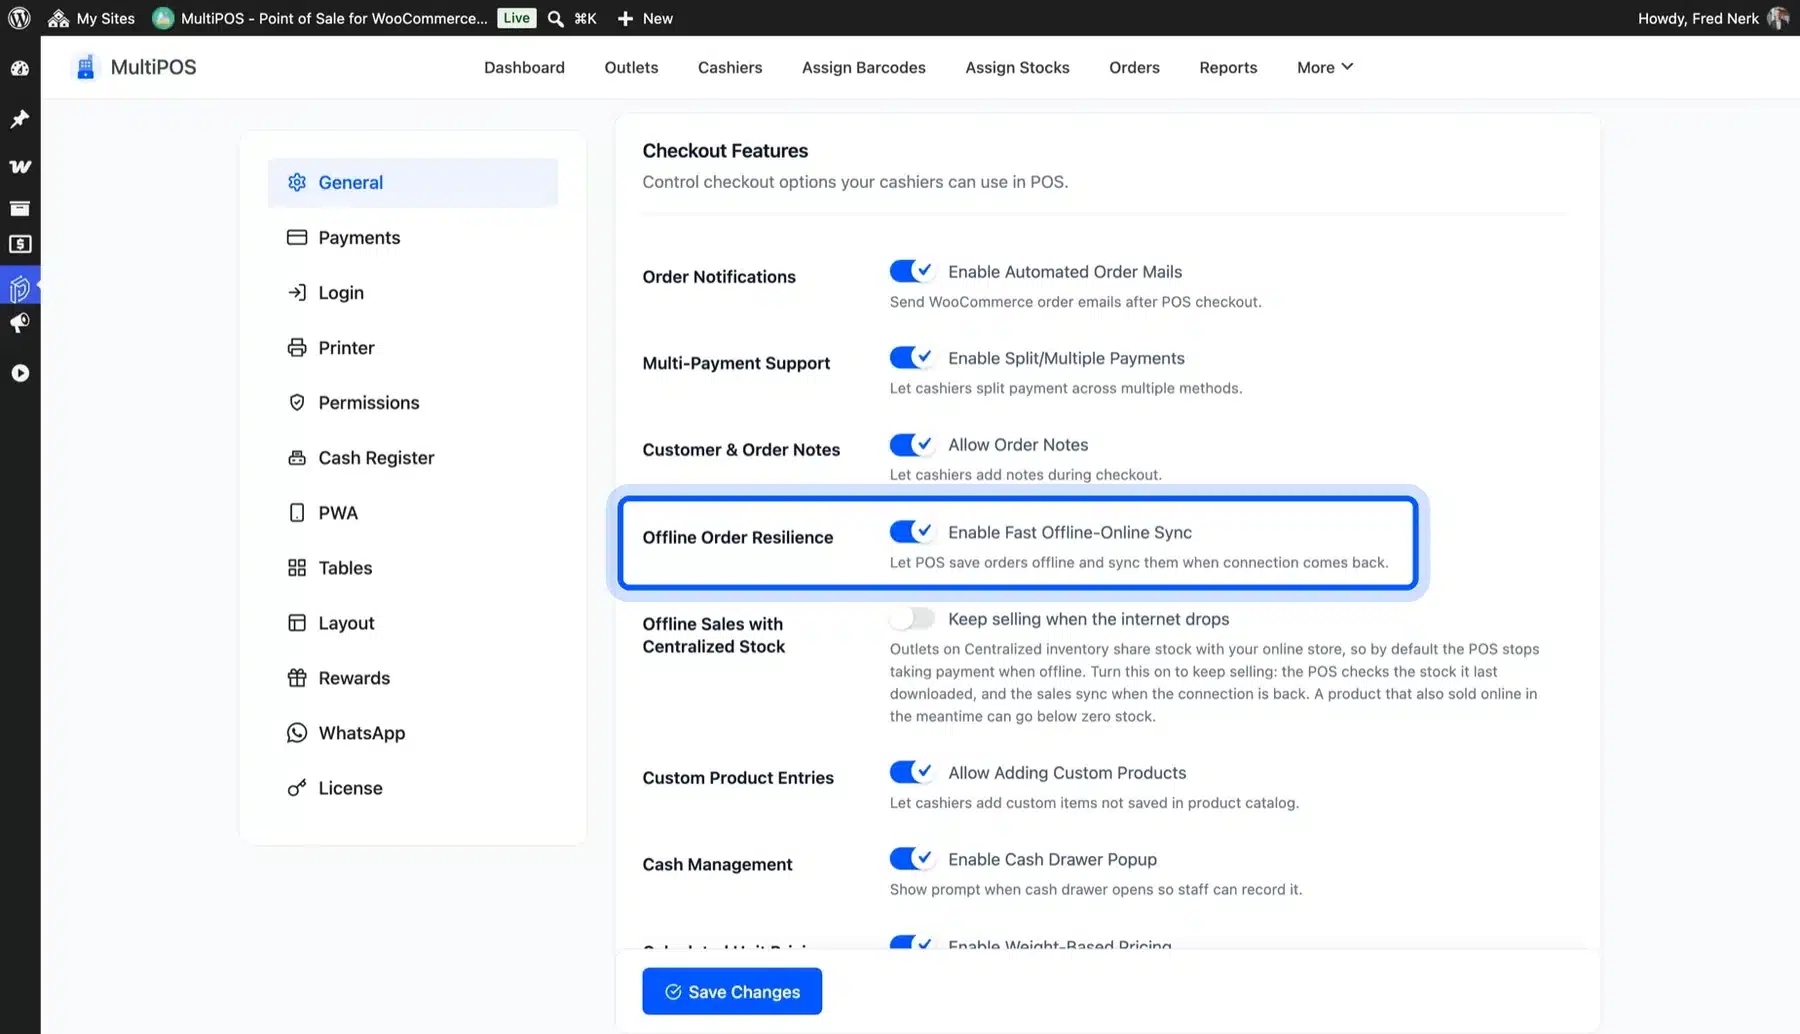The width and height of the screenshot is (1800, 1034).
Task: Click the play circle sidebar icon
Action: [20, 373]
